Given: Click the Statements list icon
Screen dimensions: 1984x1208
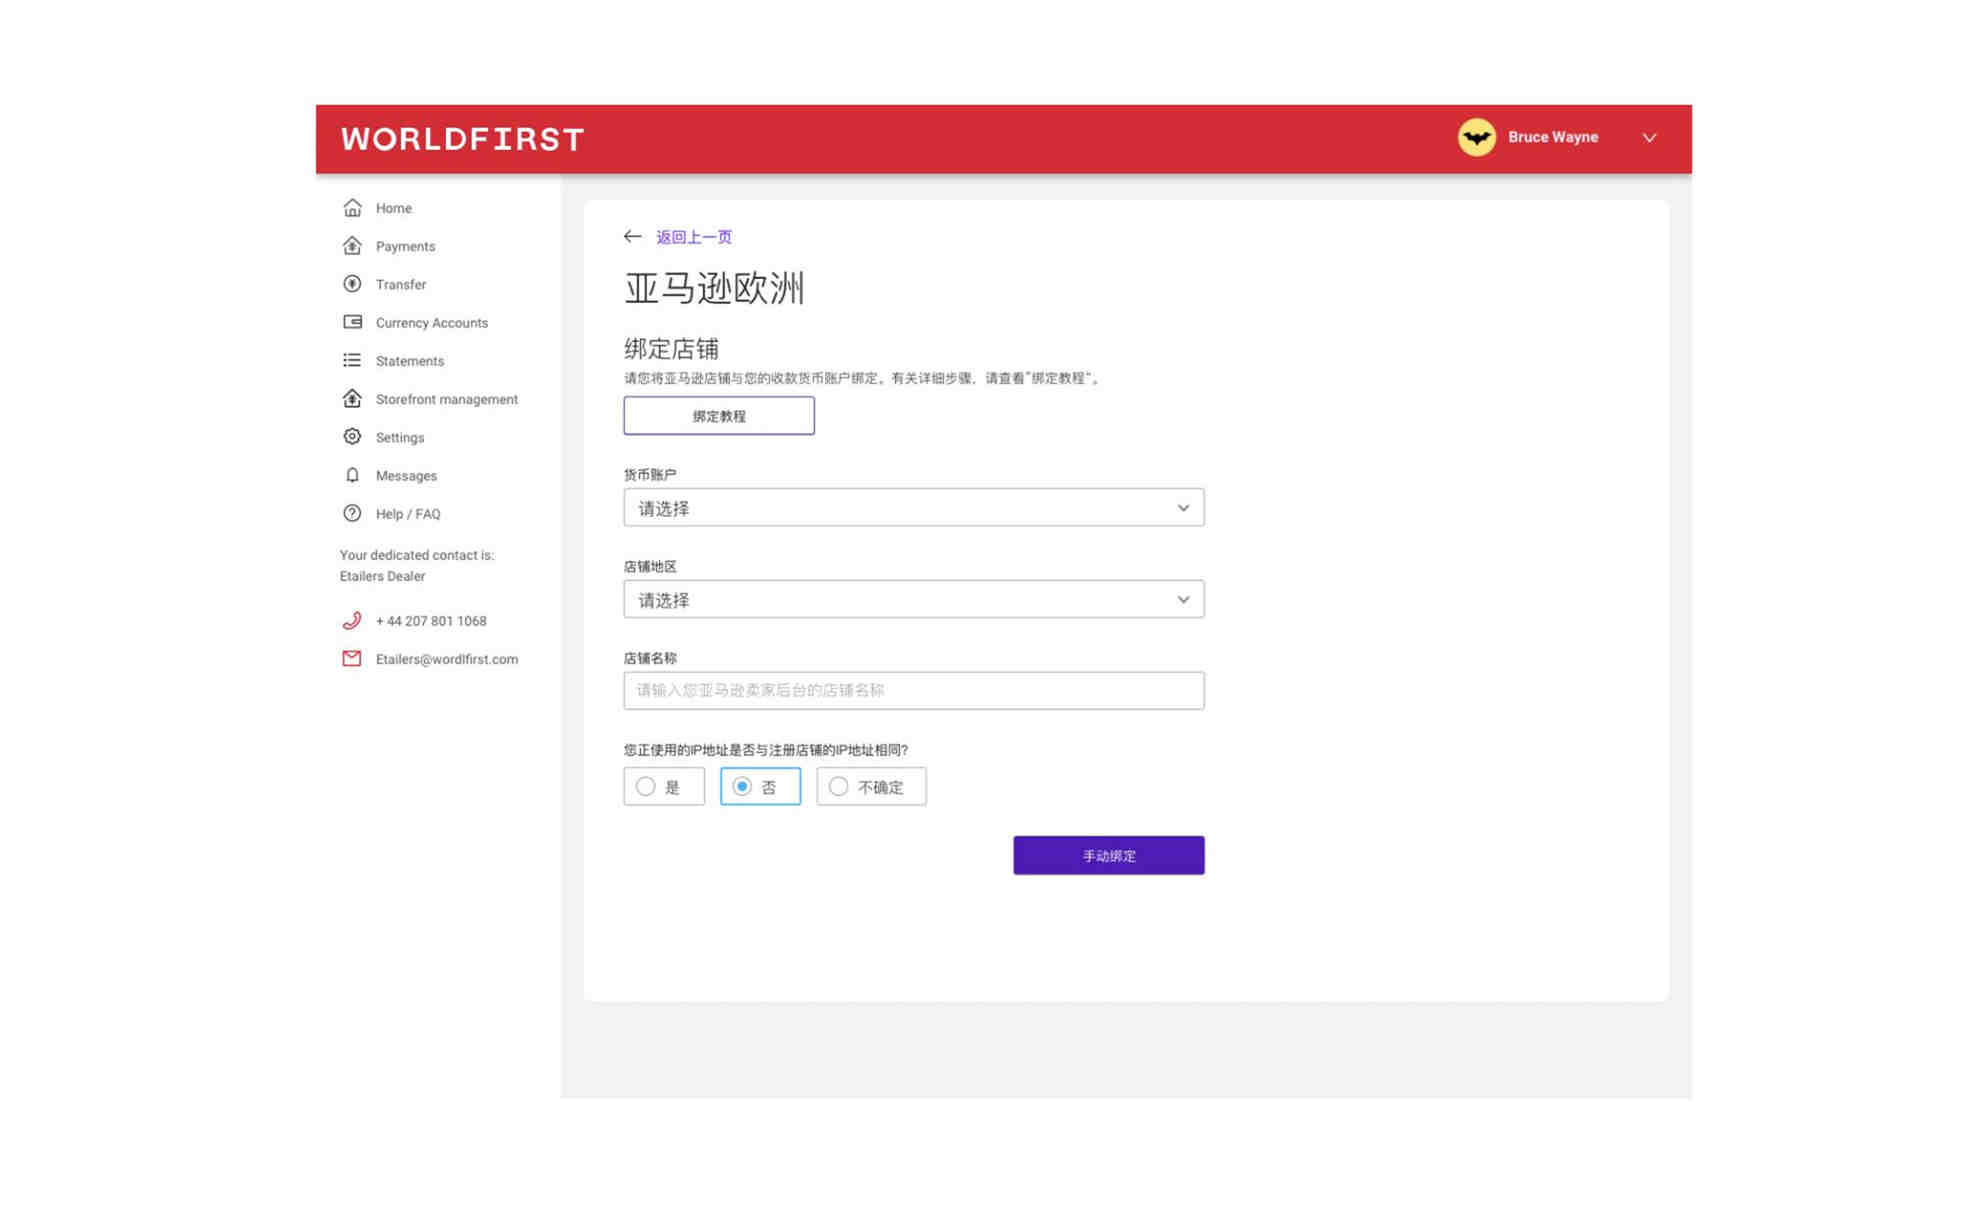Looking at the screenshot, I should (x=352, y=360).
